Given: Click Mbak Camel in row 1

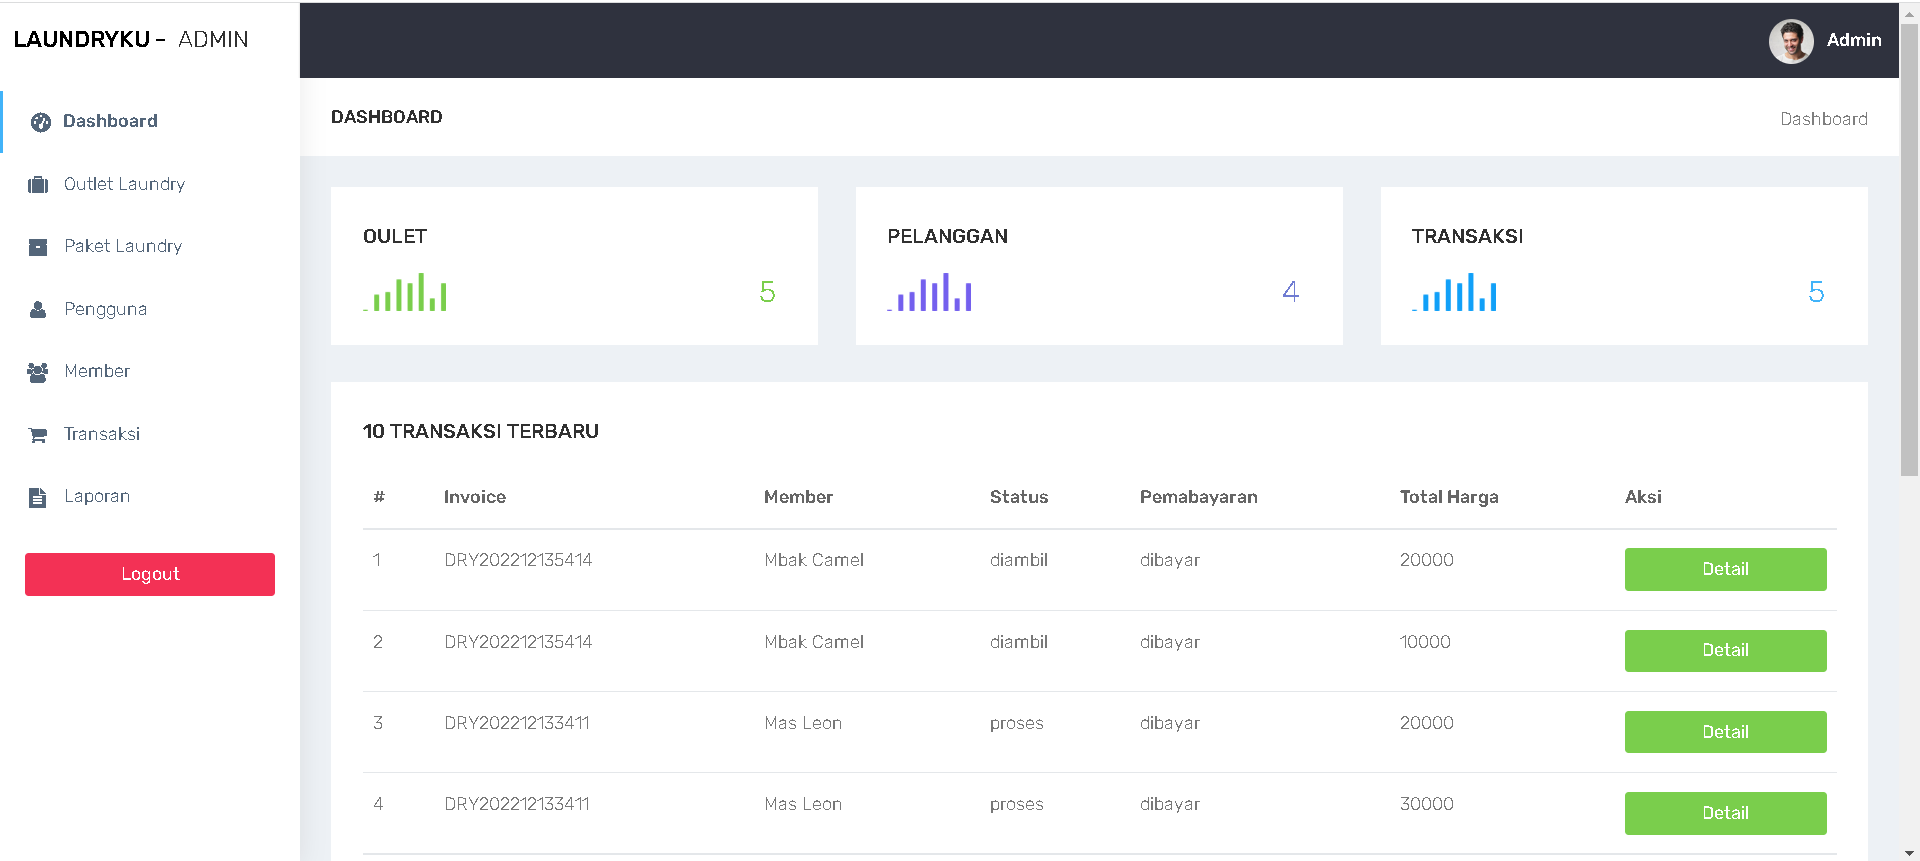Looking at the screenshot, I should 814,560.
